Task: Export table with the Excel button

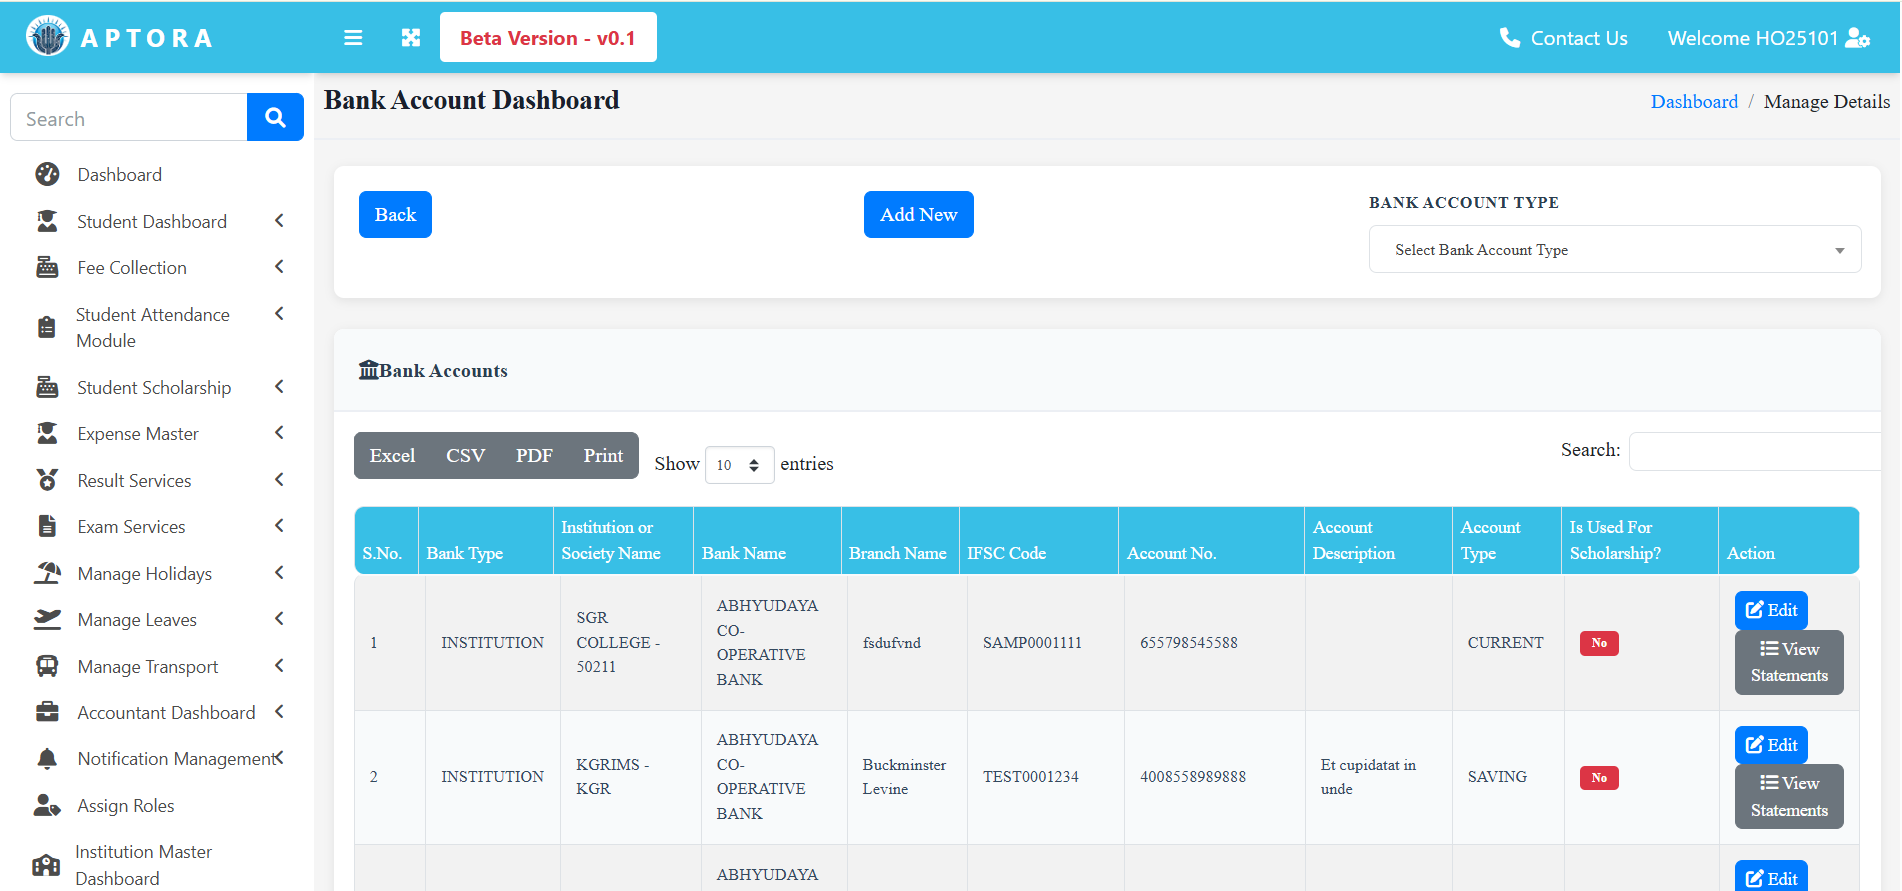Action: pyautogui.click(x=392, y=455)
